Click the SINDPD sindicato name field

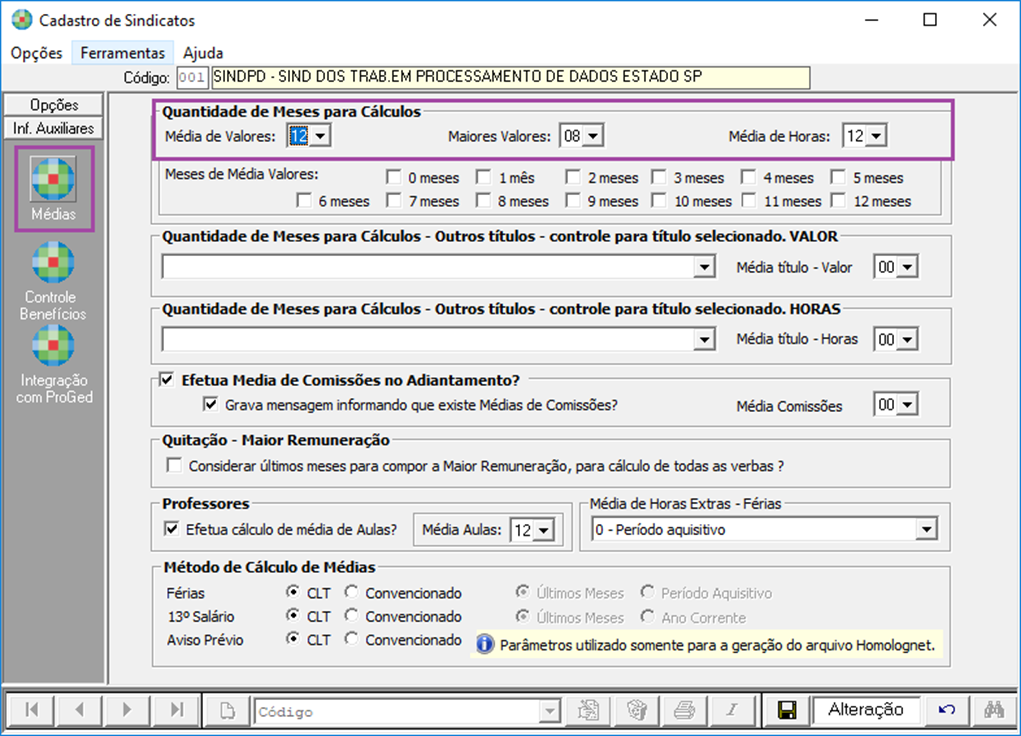(510, 78)
